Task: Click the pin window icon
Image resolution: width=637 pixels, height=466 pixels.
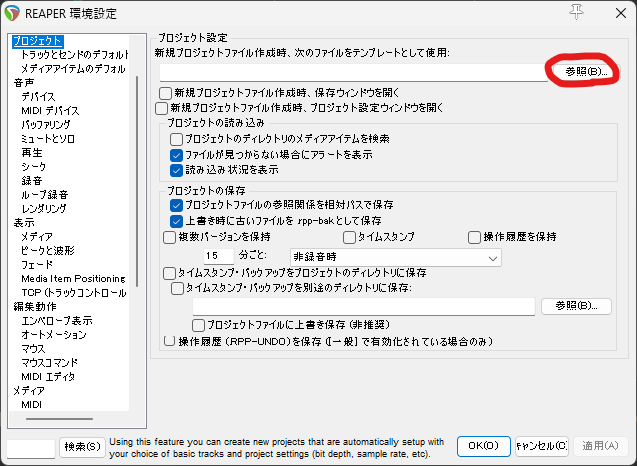Action: click(576, 12)
